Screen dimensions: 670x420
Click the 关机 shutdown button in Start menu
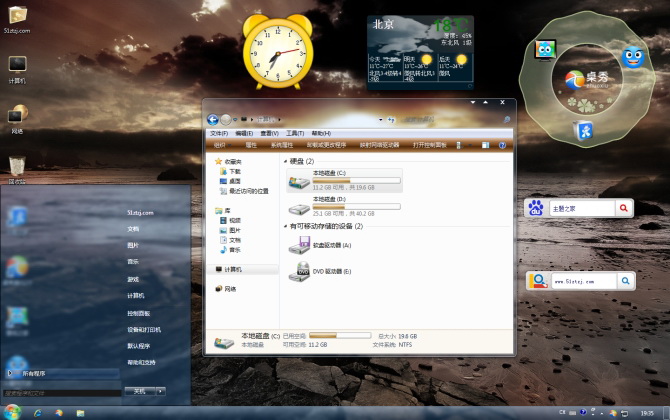(137, 391)
